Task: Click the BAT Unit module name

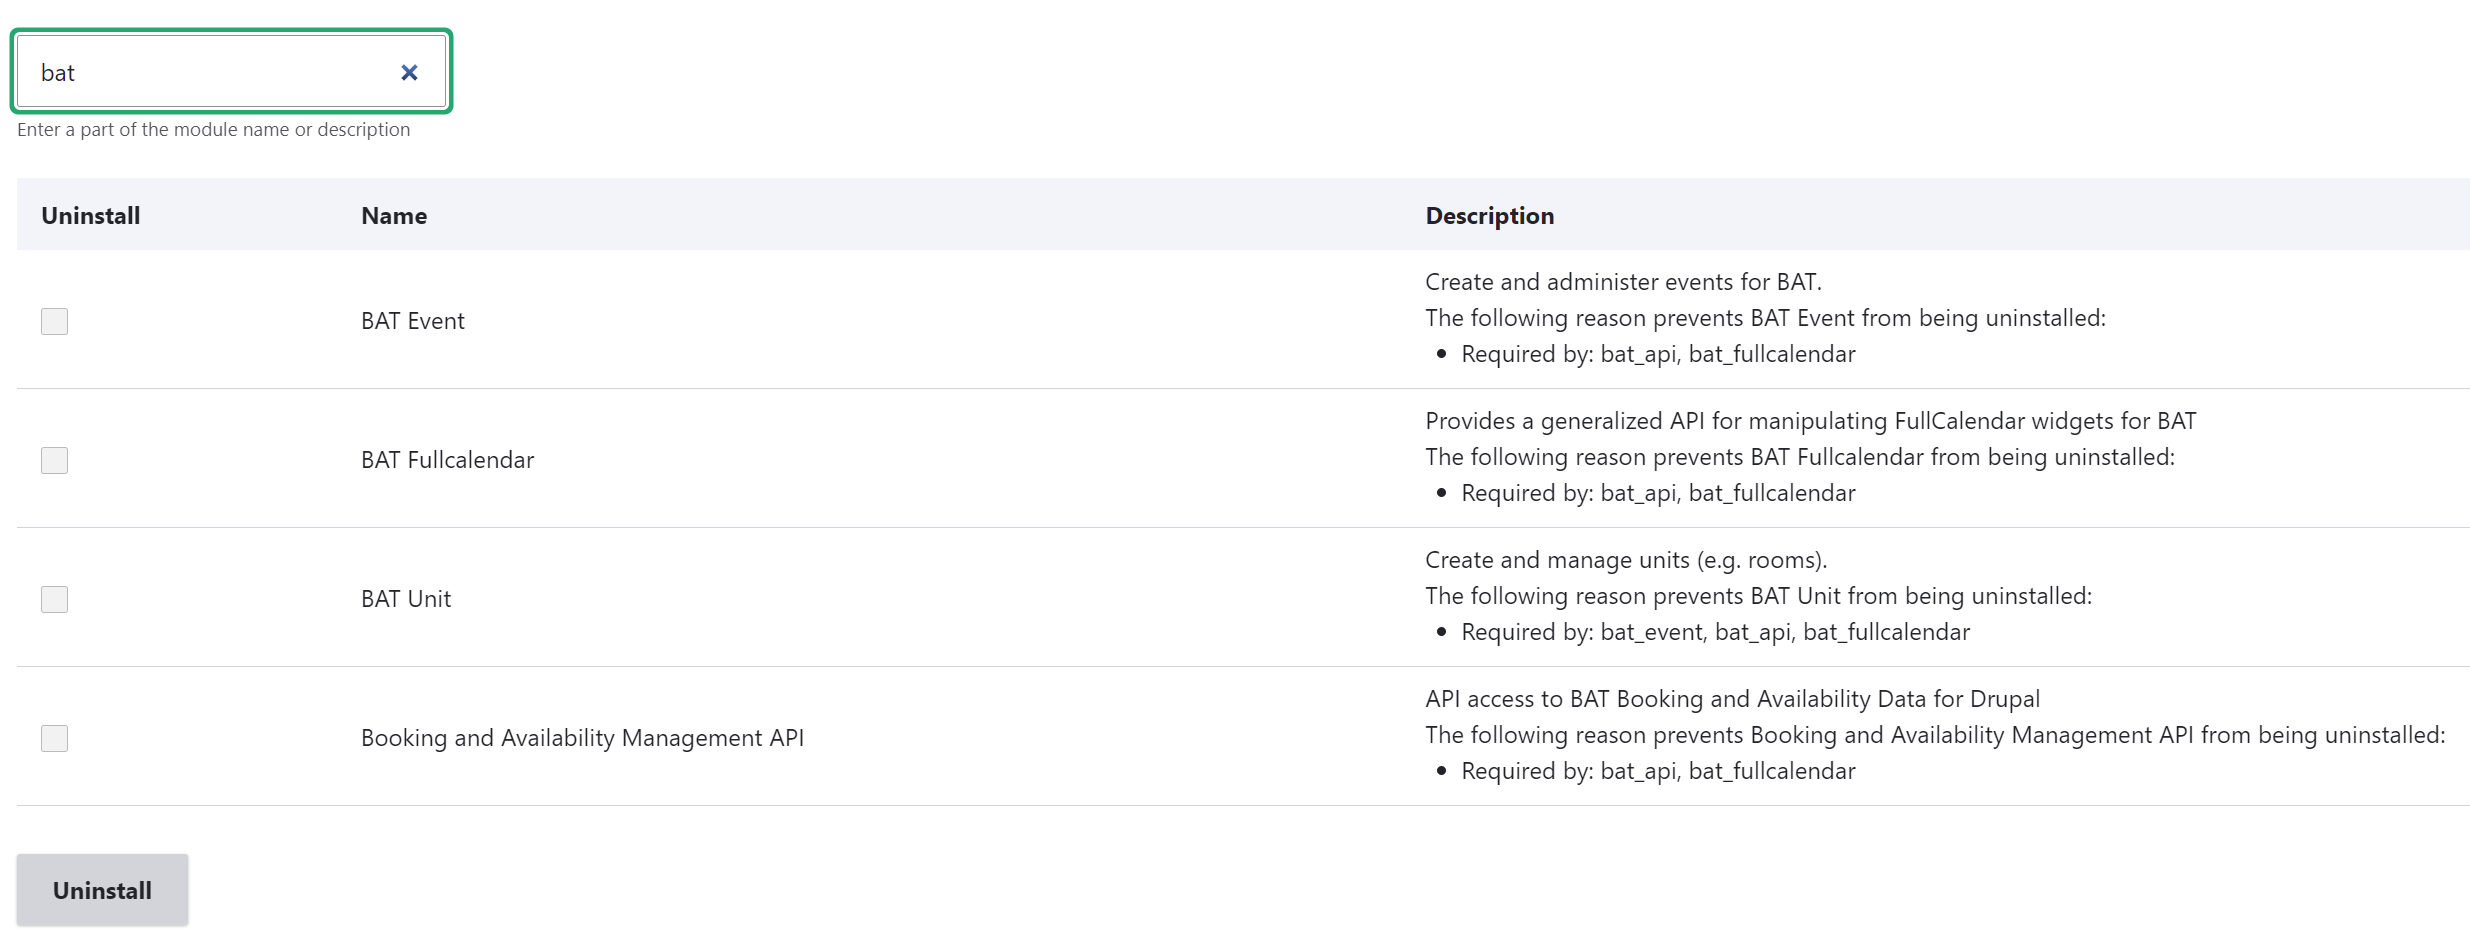Action: (x=405, y=599)
